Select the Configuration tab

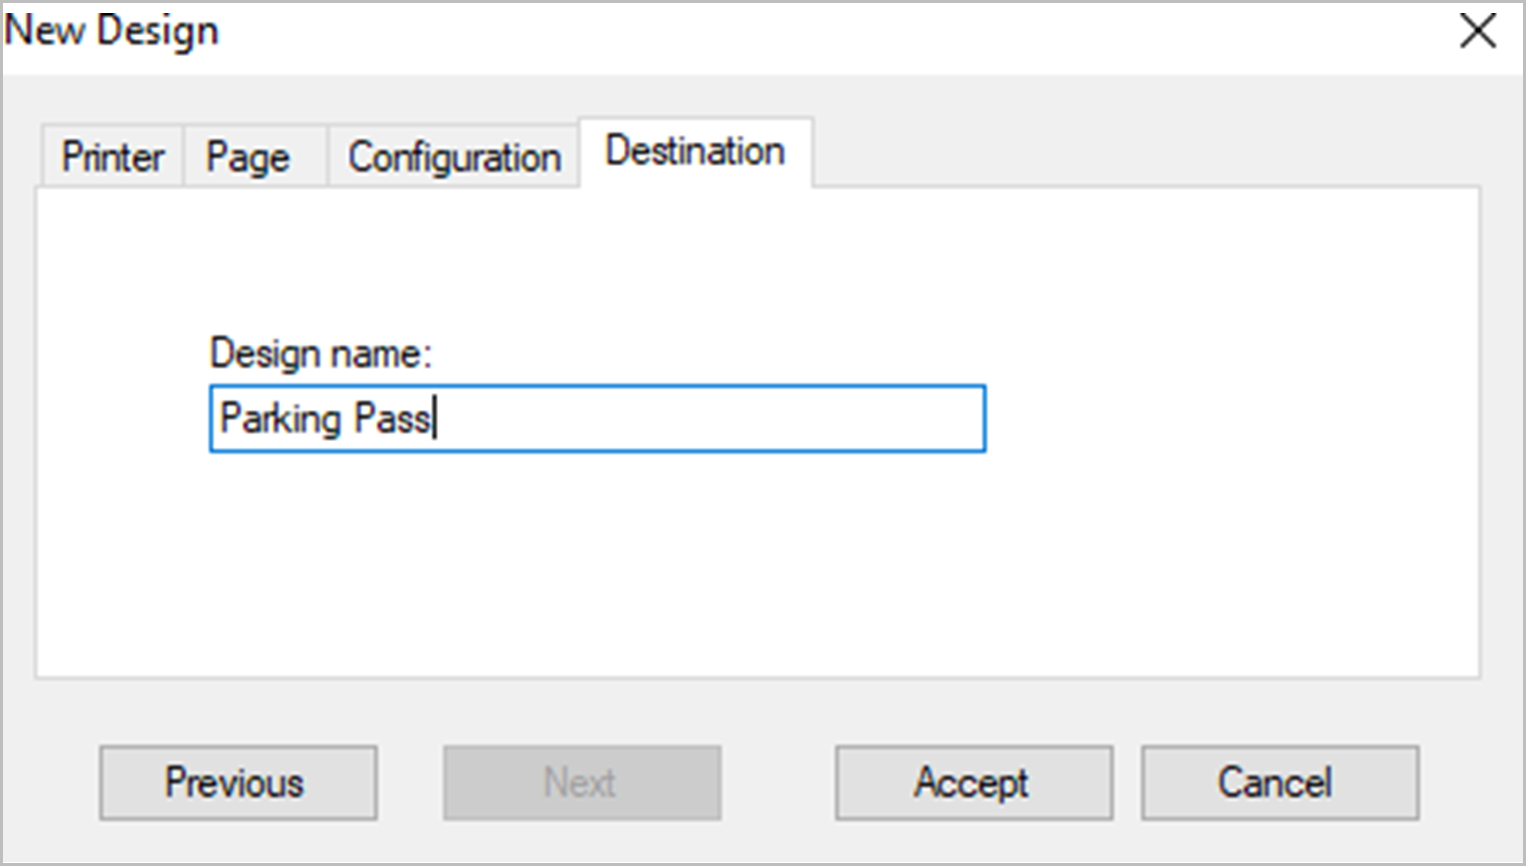452,156
